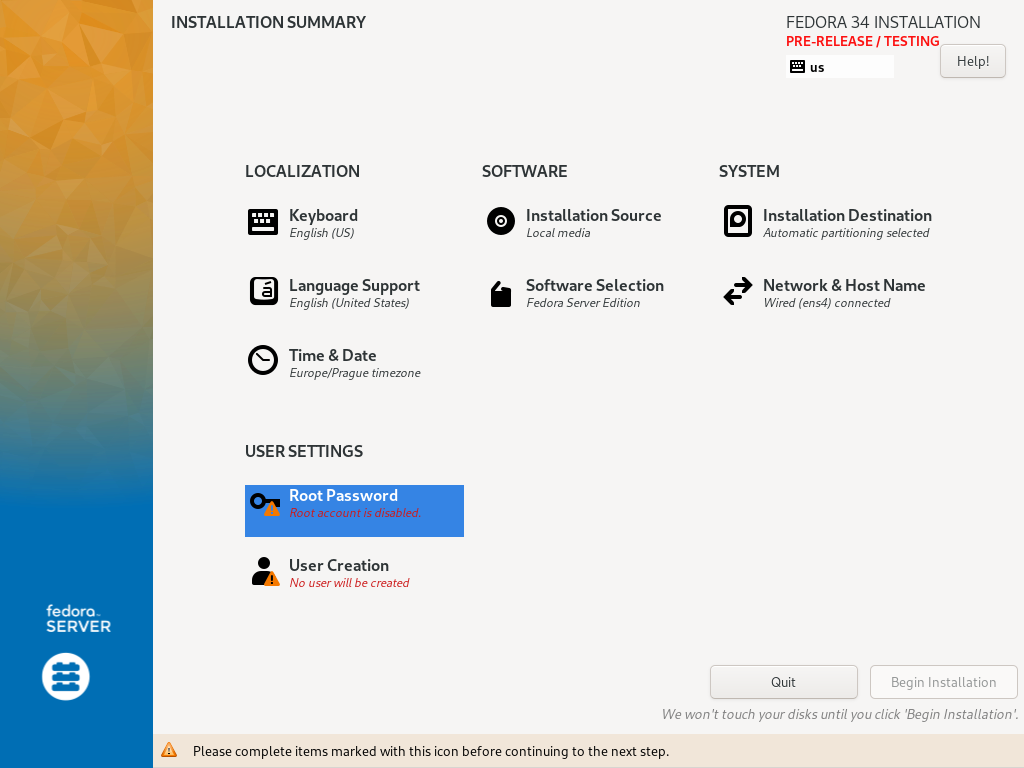Click the 'Fedora Server Edition' text
This screenshot has height=768, width=1024.
[x=583, y=303]
